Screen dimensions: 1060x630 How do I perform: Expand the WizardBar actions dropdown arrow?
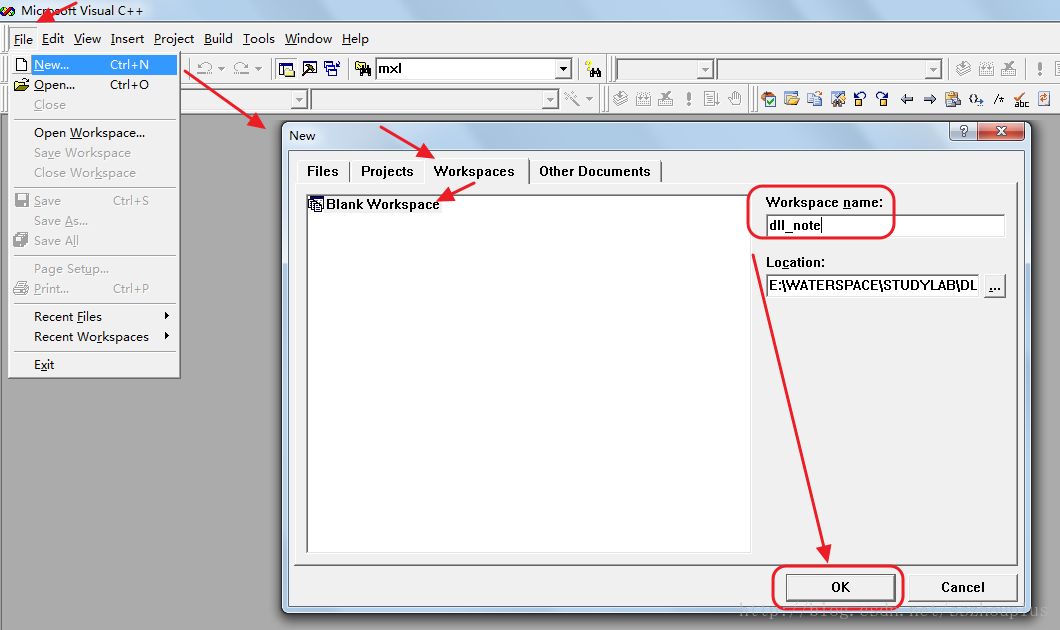coord(589,99)
